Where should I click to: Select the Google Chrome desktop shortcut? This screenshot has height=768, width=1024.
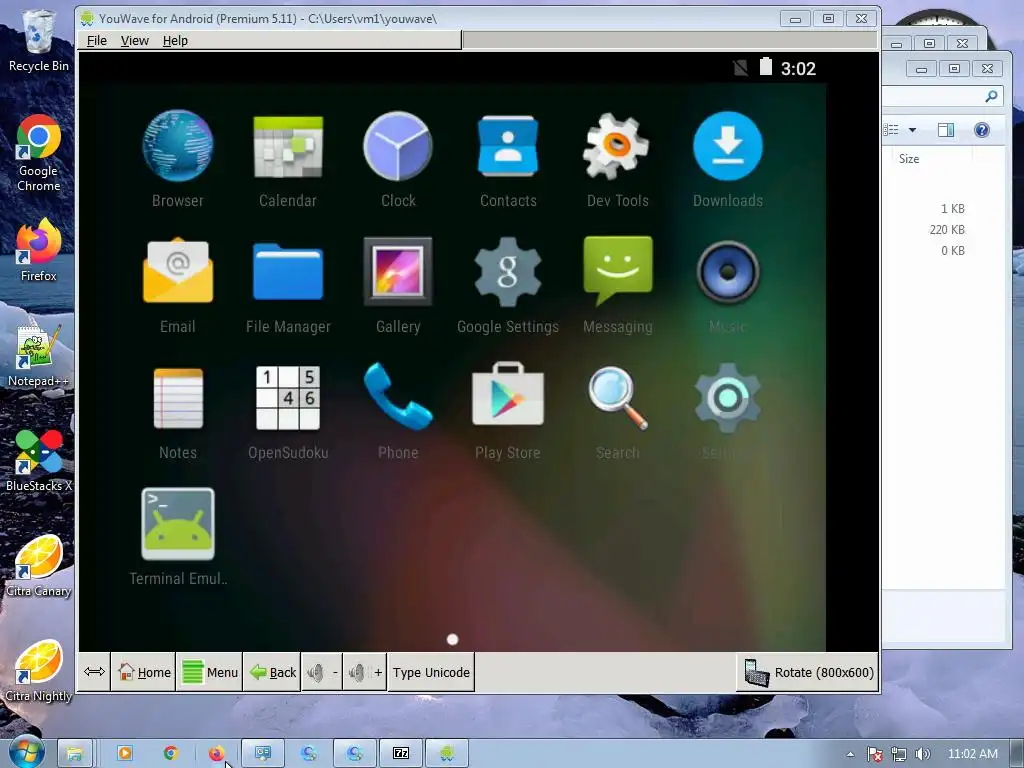click(38, 153)
